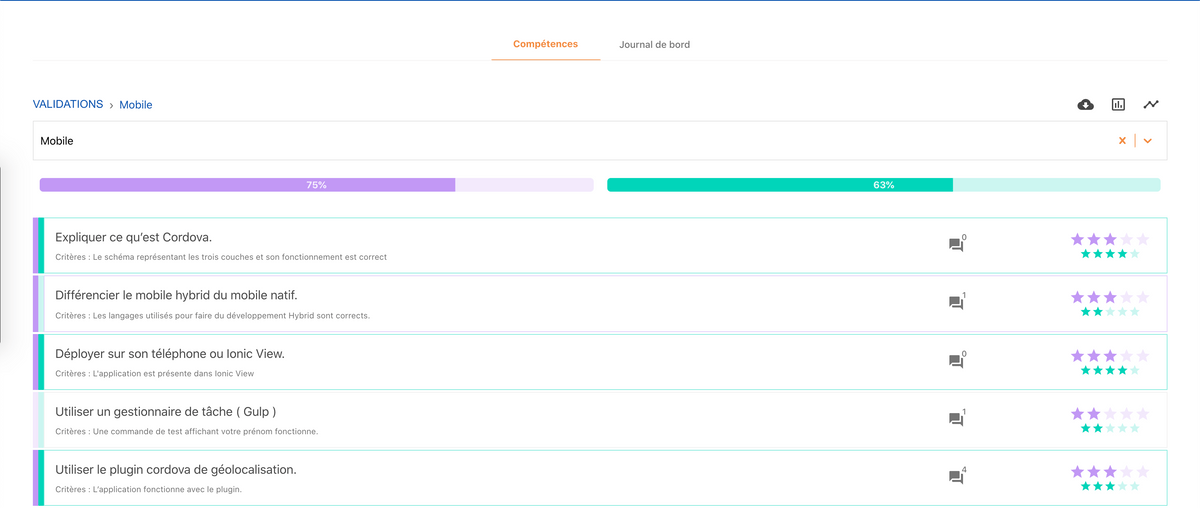This screenshot has width=1200, height=508.
Task: Click the teal stars for géolocalisation row
Action: pyautogui.click(x=1110, y=486)
